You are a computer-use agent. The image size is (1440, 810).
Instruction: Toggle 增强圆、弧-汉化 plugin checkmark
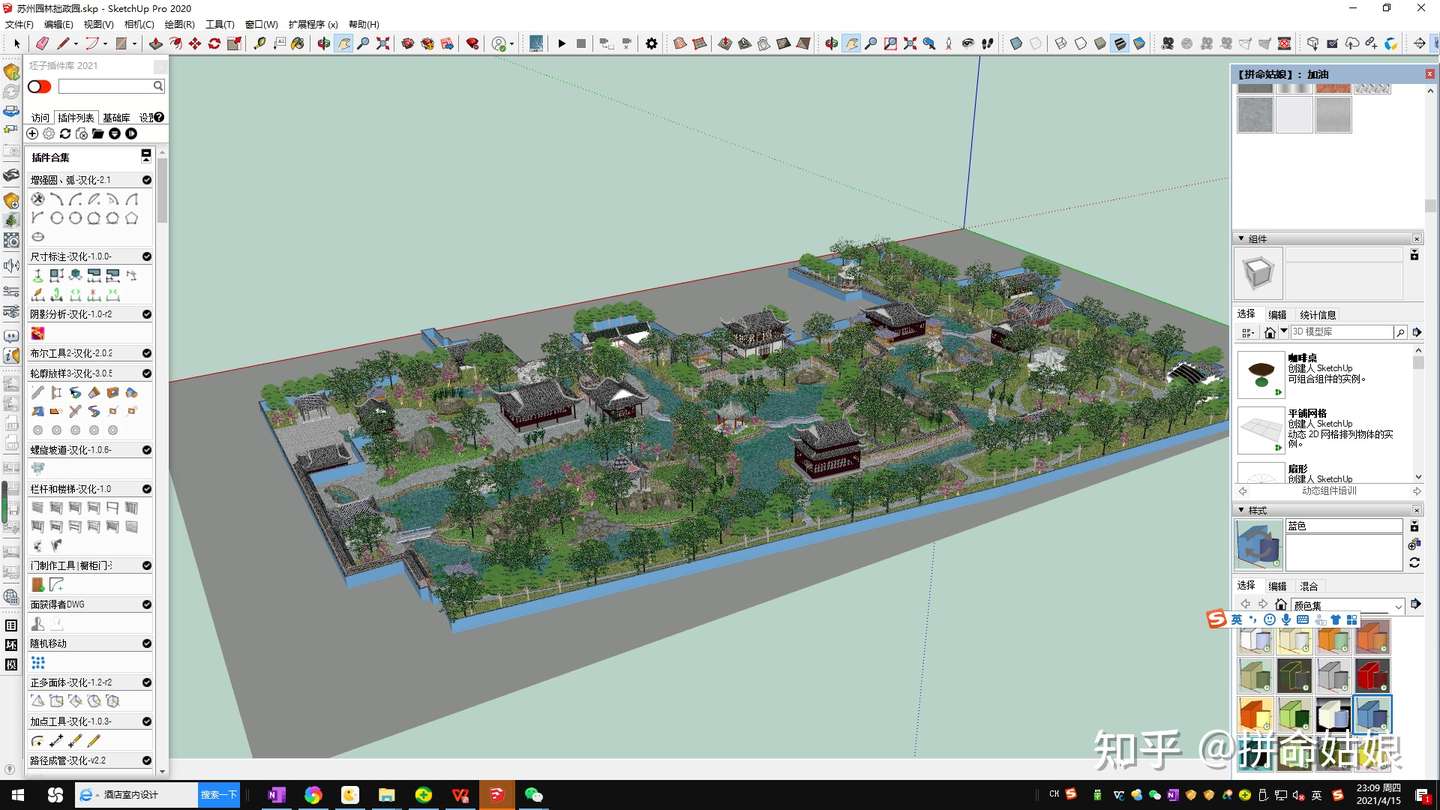pyautogui.click(x=147, y=180)
